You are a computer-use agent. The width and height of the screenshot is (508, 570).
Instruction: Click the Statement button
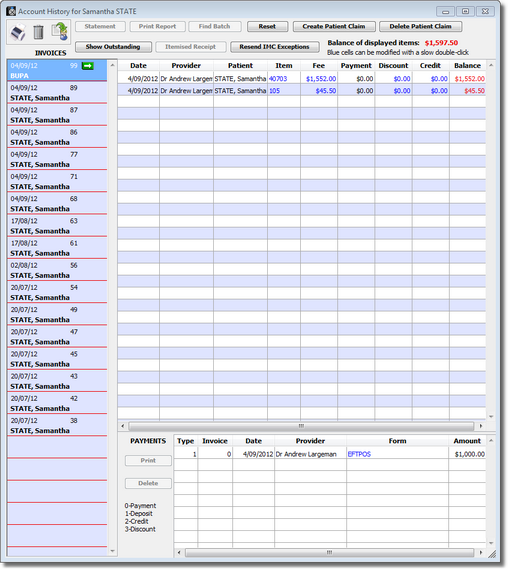100,27
